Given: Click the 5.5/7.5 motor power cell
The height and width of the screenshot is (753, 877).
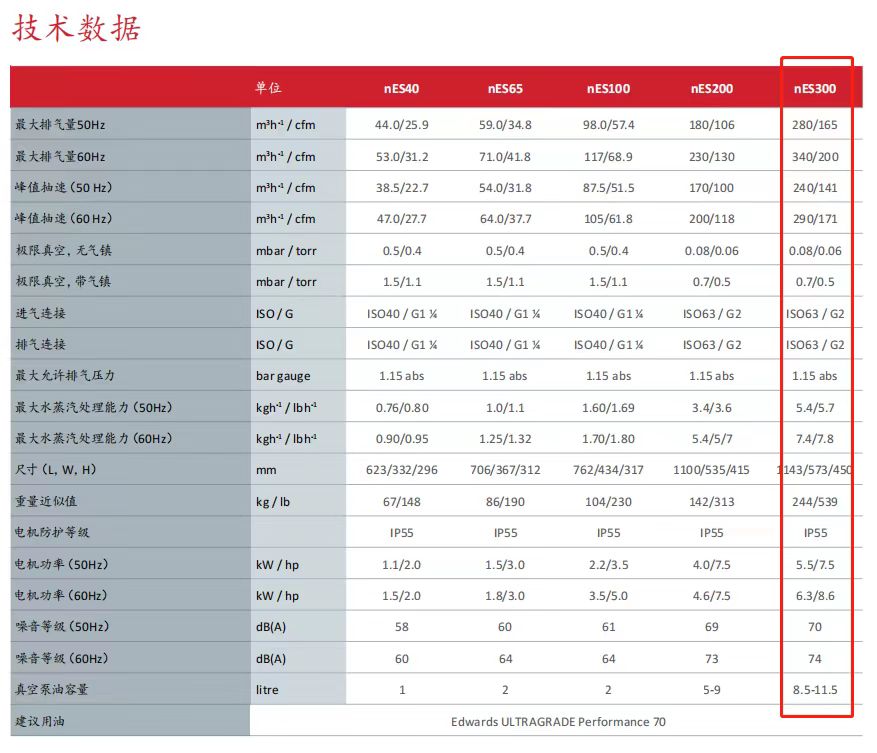Looking at the screenshot, I should (815, 565).
